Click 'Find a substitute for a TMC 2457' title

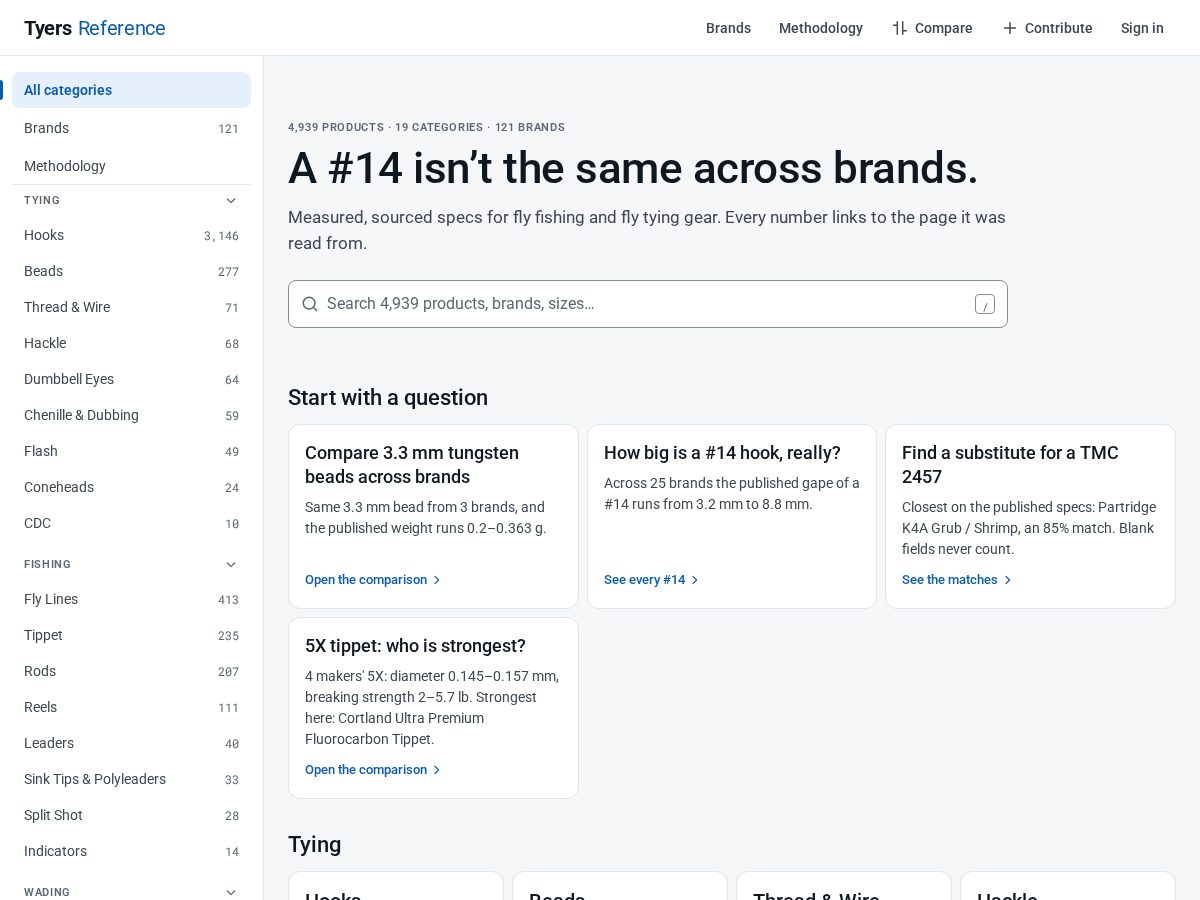[x=1010, y=465]
